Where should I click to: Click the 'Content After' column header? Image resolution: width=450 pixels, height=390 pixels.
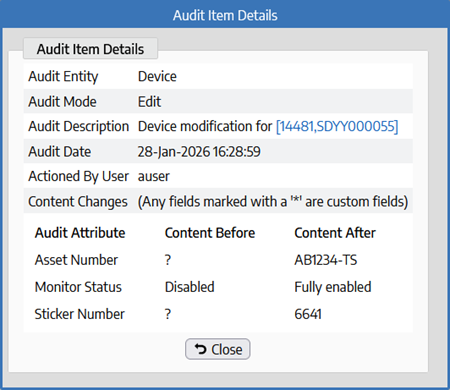tap(335, 233)
